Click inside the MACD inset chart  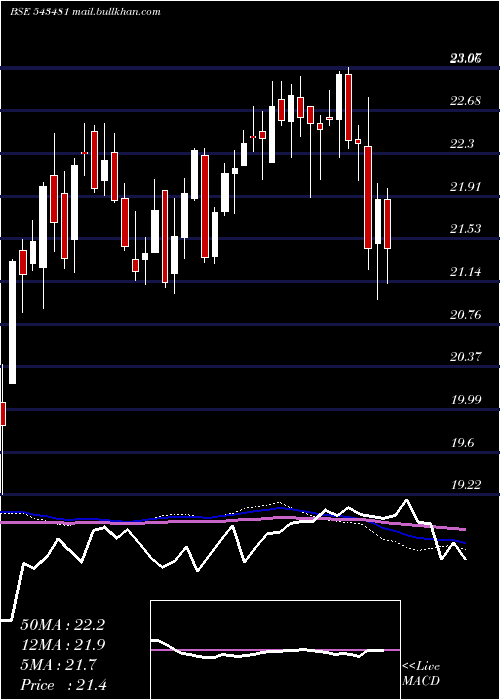coord(275,650)
